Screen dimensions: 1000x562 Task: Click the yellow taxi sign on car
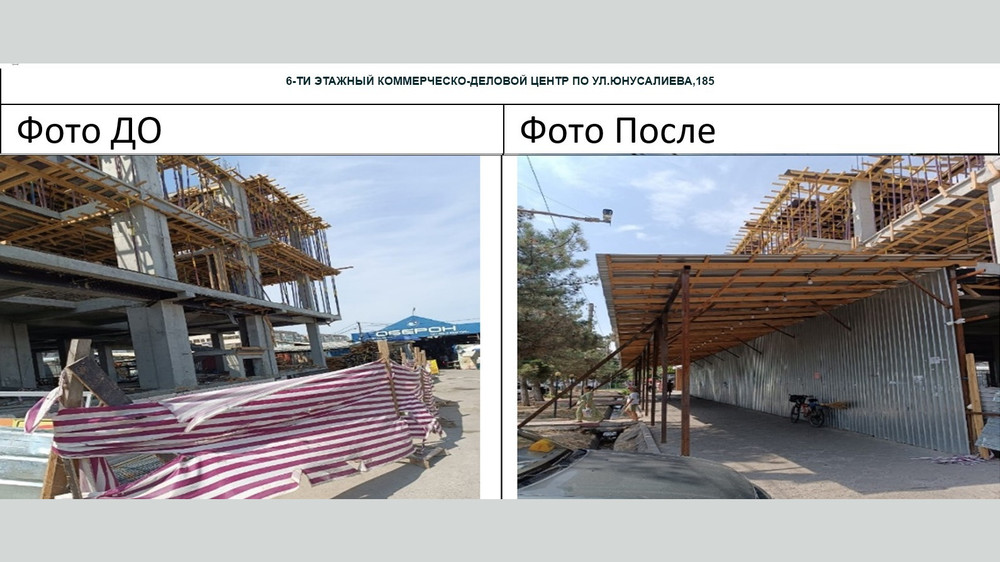[x=541, y=446]
